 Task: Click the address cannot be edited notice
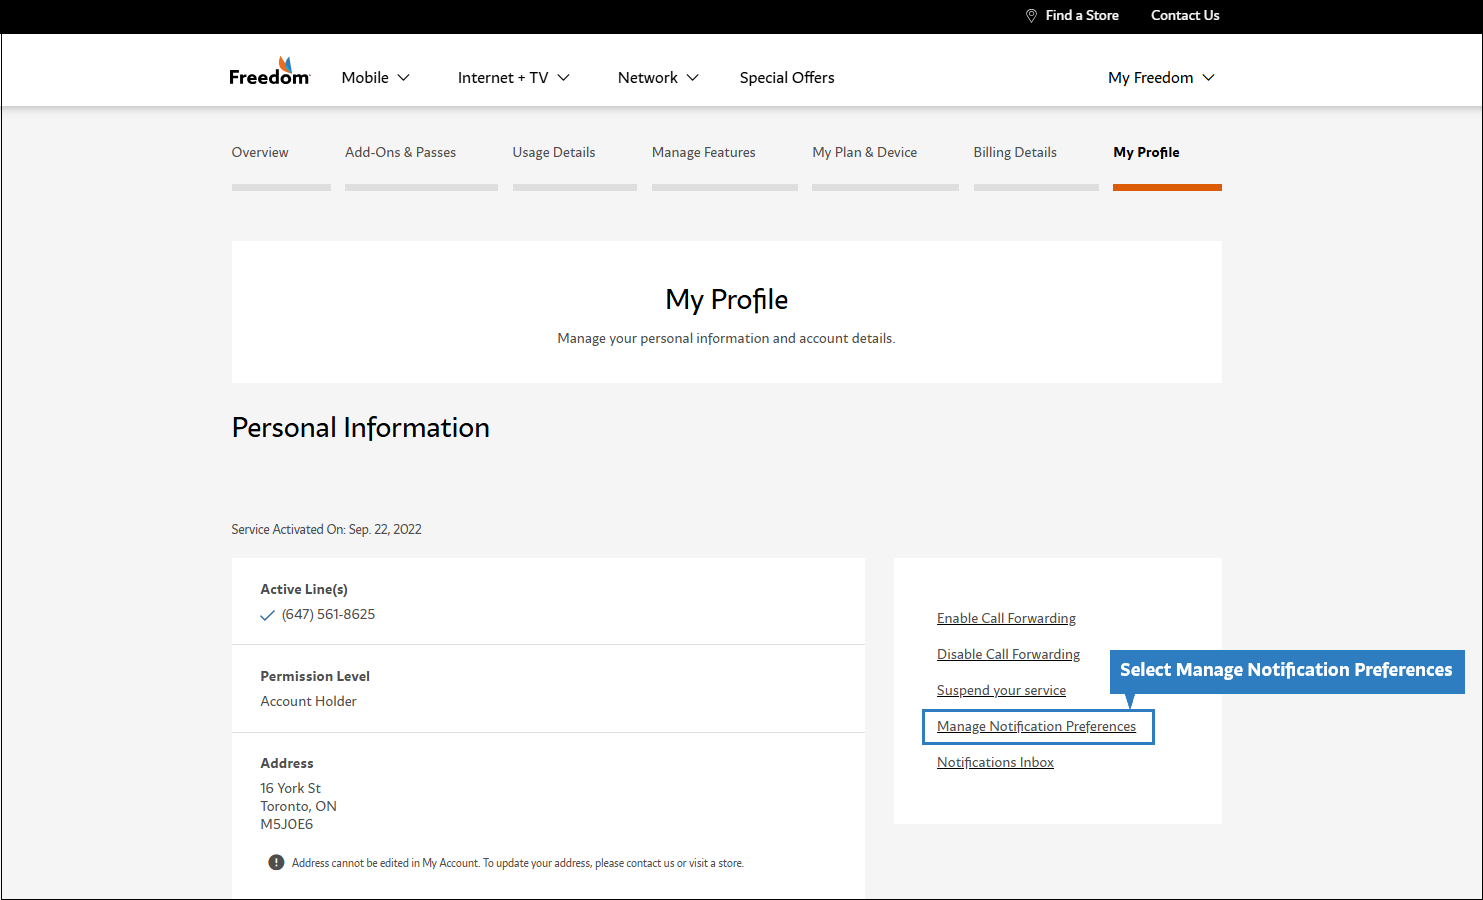click(x=518, y=863)
